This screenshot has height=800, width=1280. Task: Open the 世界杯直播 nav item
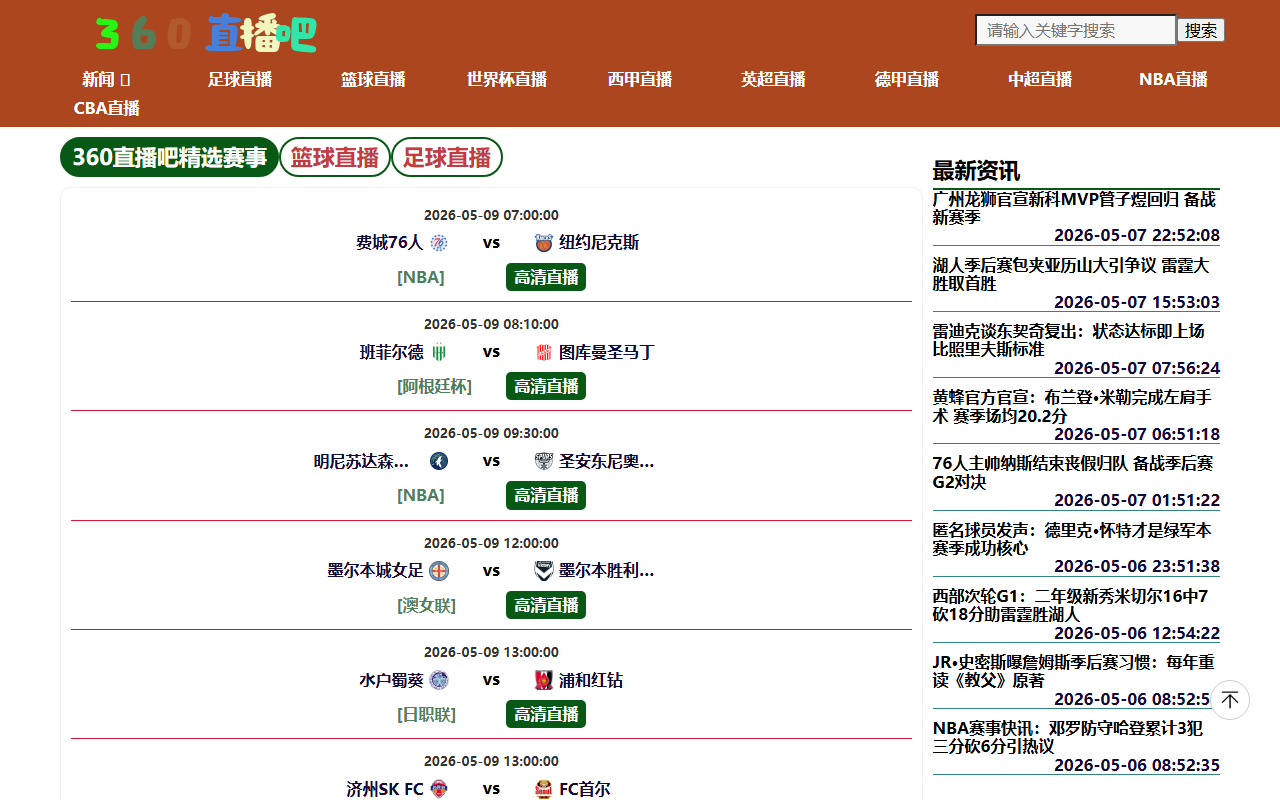507,79
